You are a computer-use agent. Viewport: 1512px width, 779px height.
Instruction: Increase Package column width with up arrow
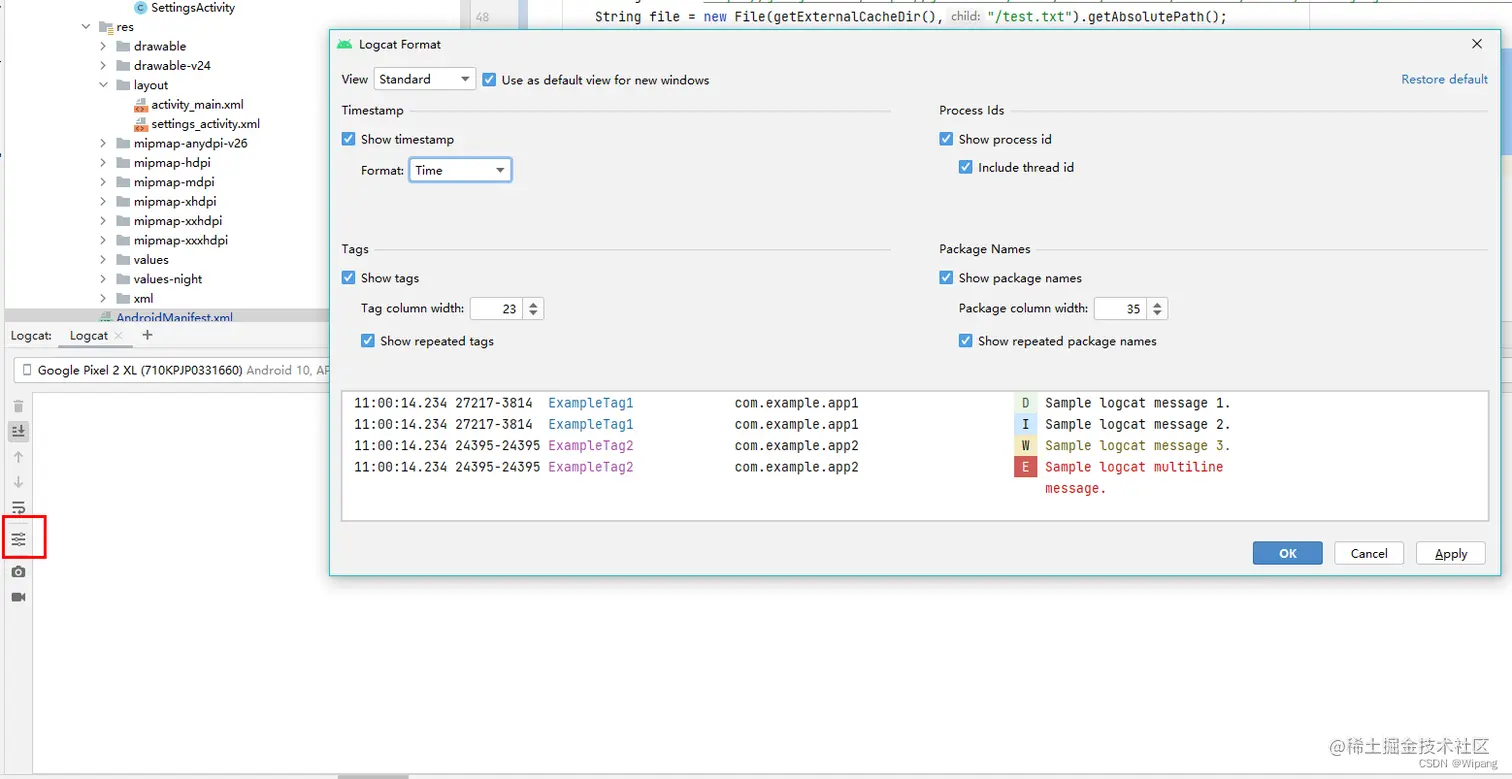[x=1157, y=304]
